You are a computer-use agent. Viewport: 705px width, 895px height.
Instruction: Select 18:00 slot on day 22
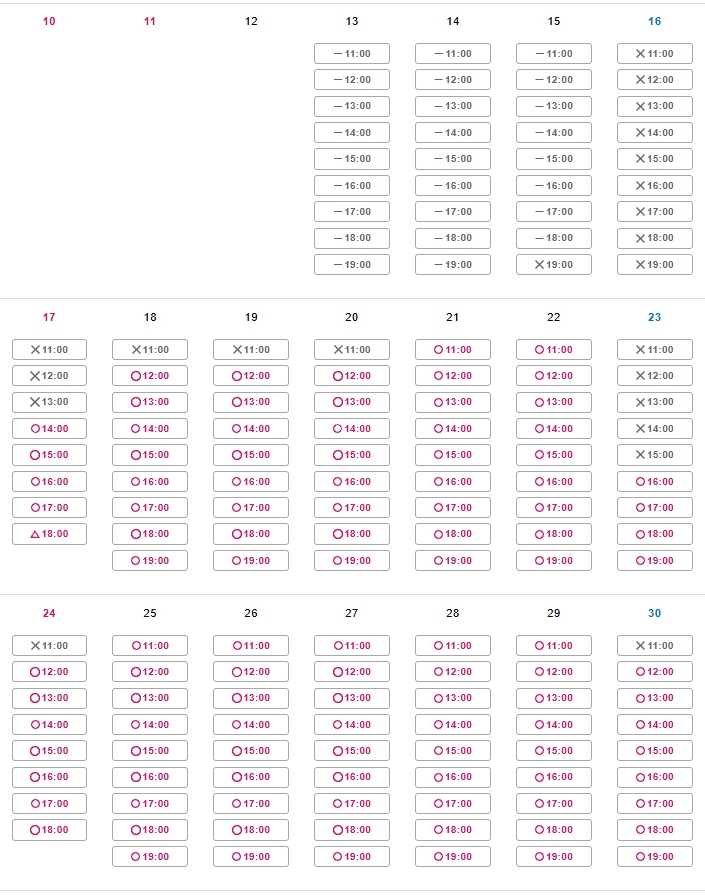[554, 534]
